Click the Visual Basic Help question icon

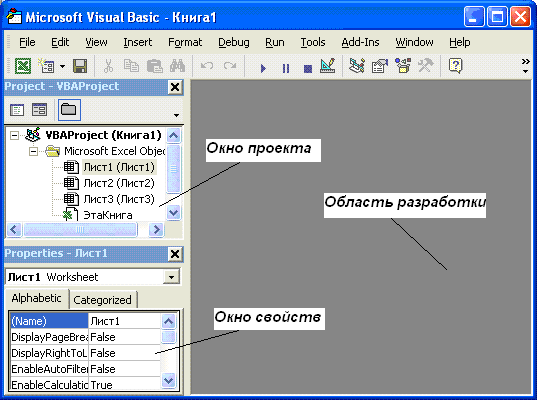pyautogui.click(x=456, y=66)
